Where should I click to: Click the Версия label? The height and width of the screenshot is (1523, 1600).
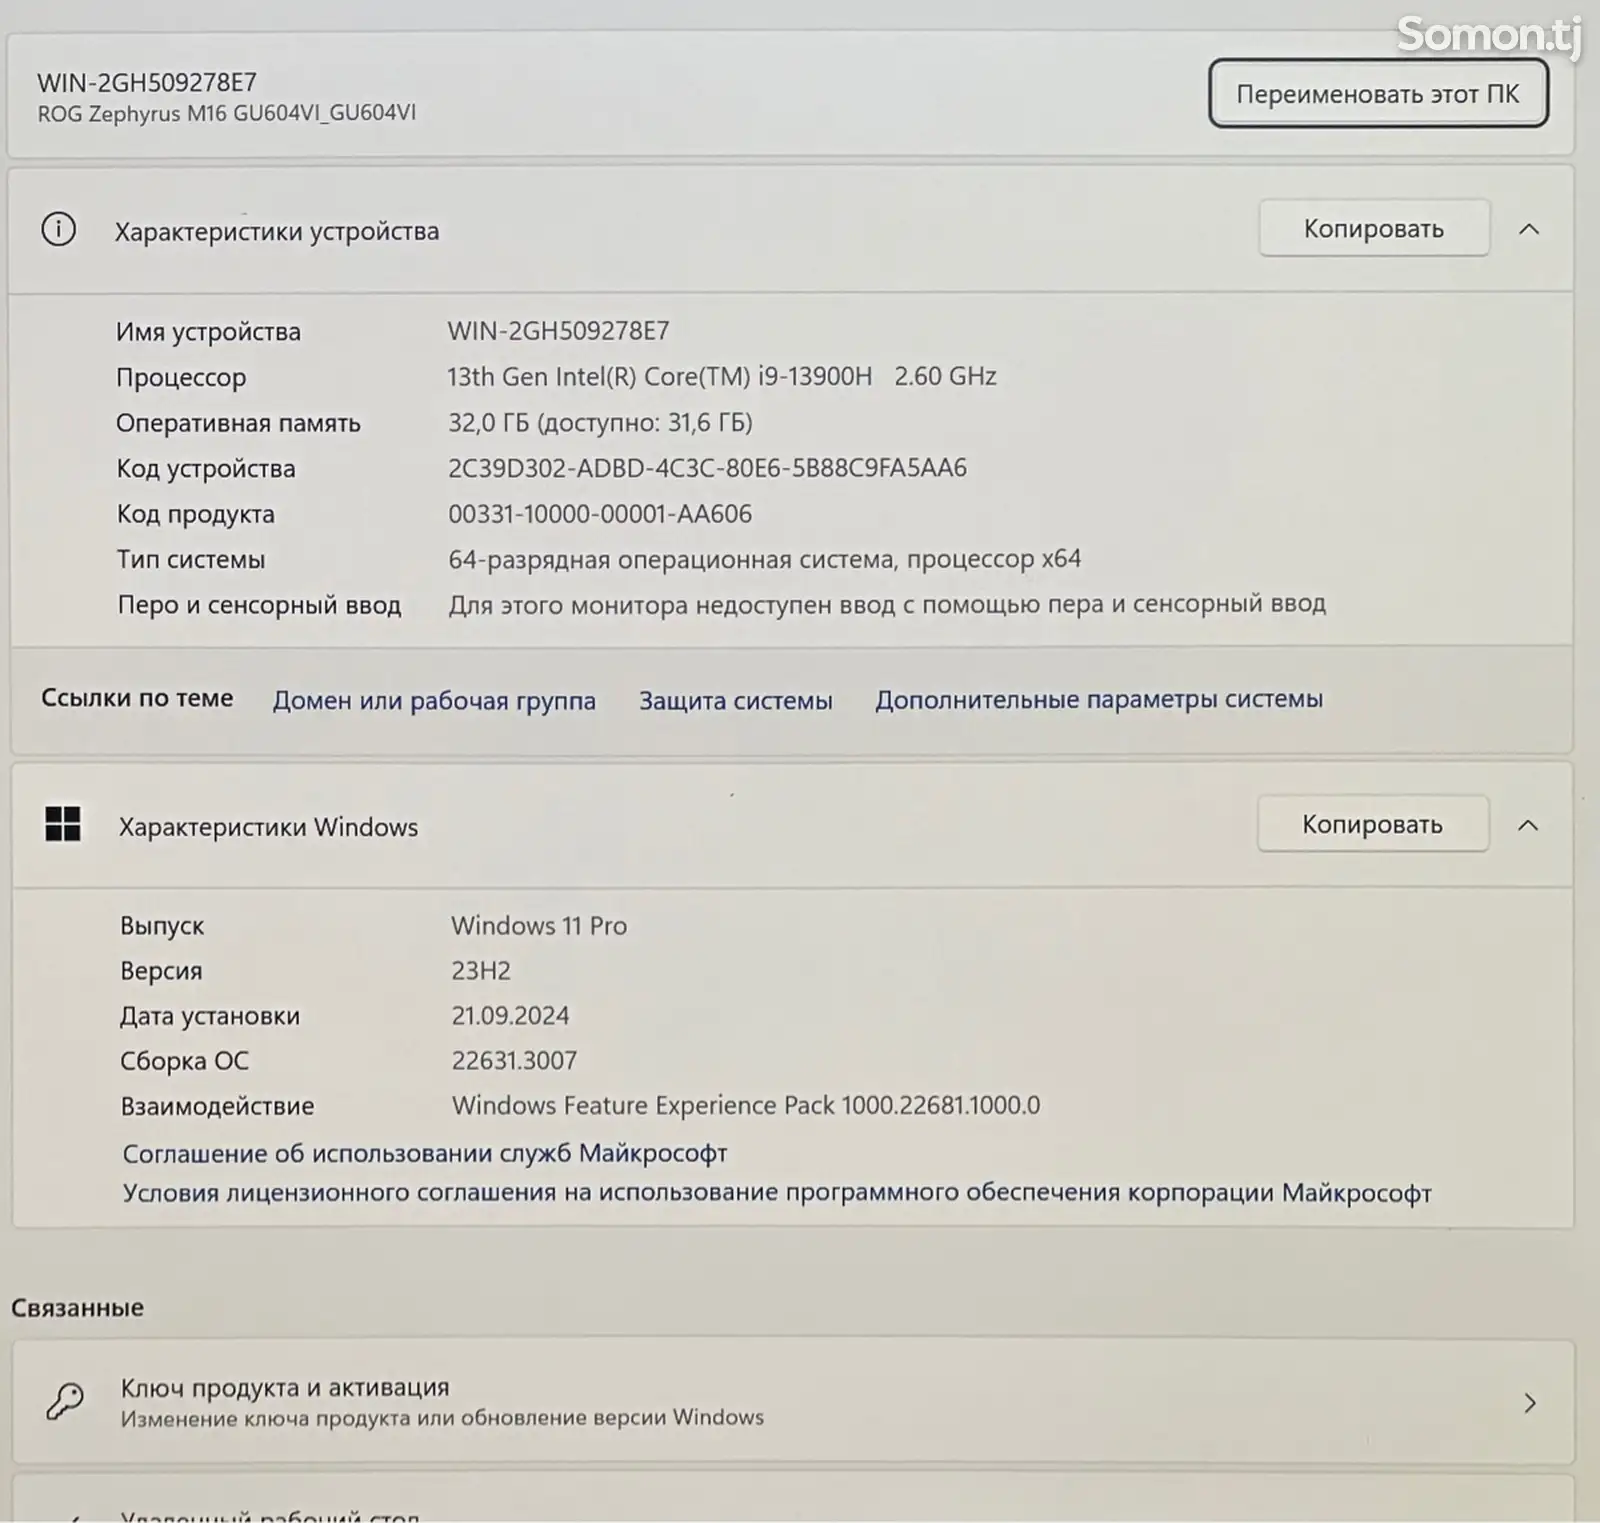coord(161,971)
